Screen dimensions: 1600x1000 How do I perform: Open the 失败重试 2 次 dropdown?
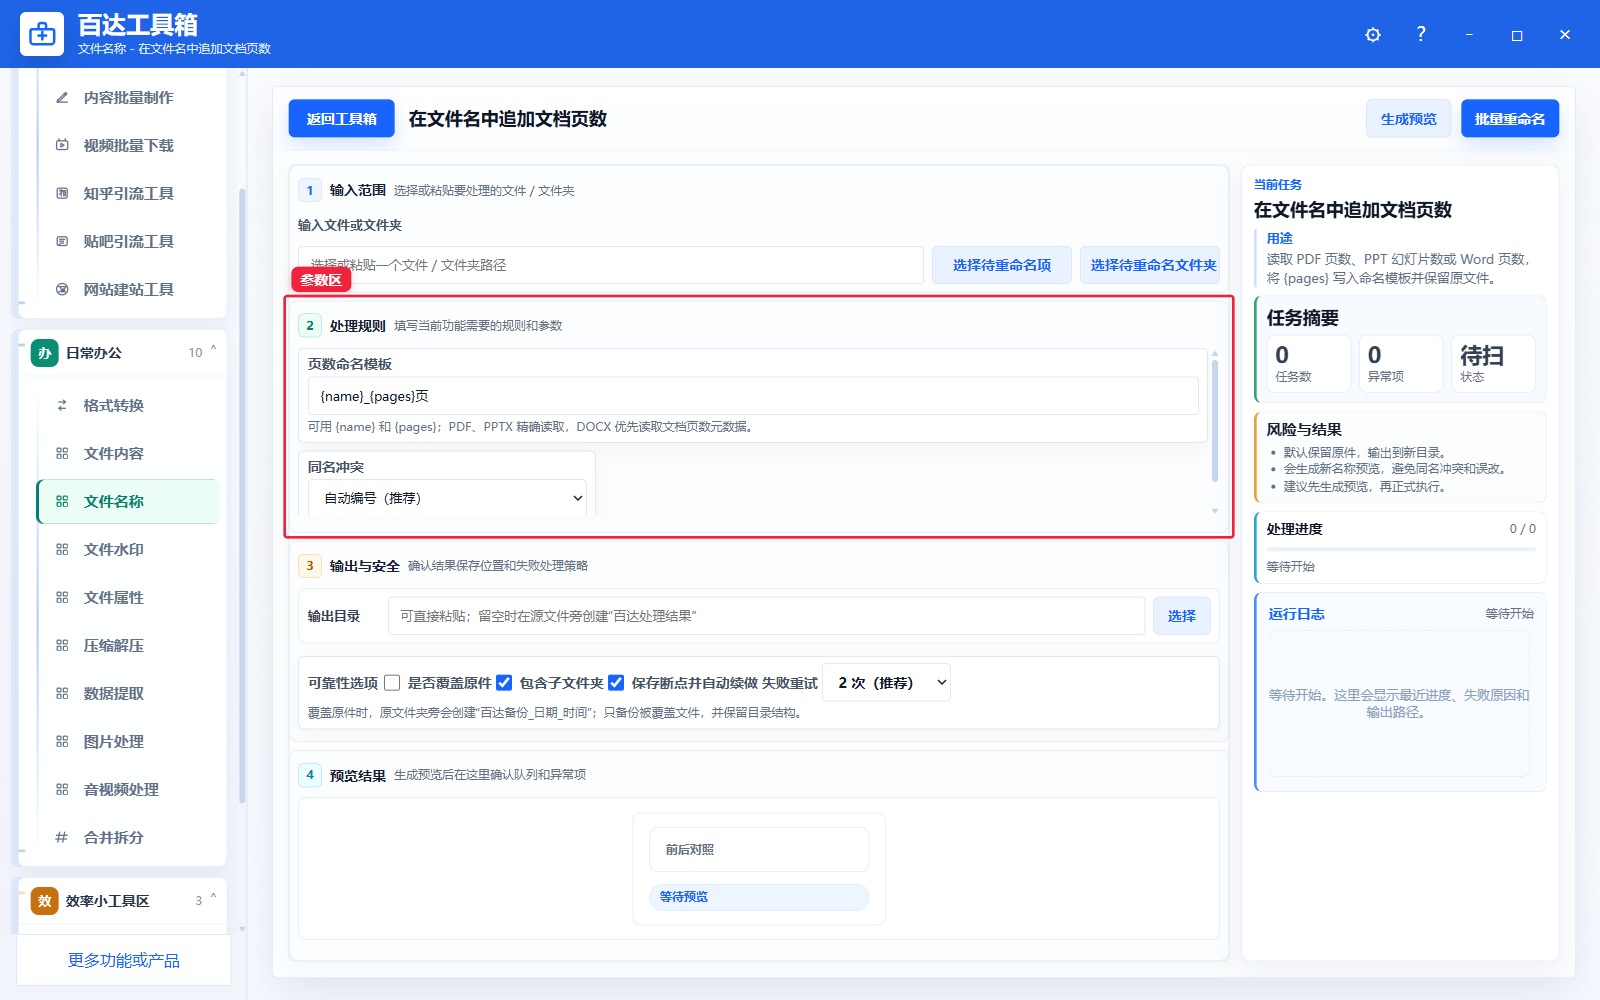(x=886, y=683)
